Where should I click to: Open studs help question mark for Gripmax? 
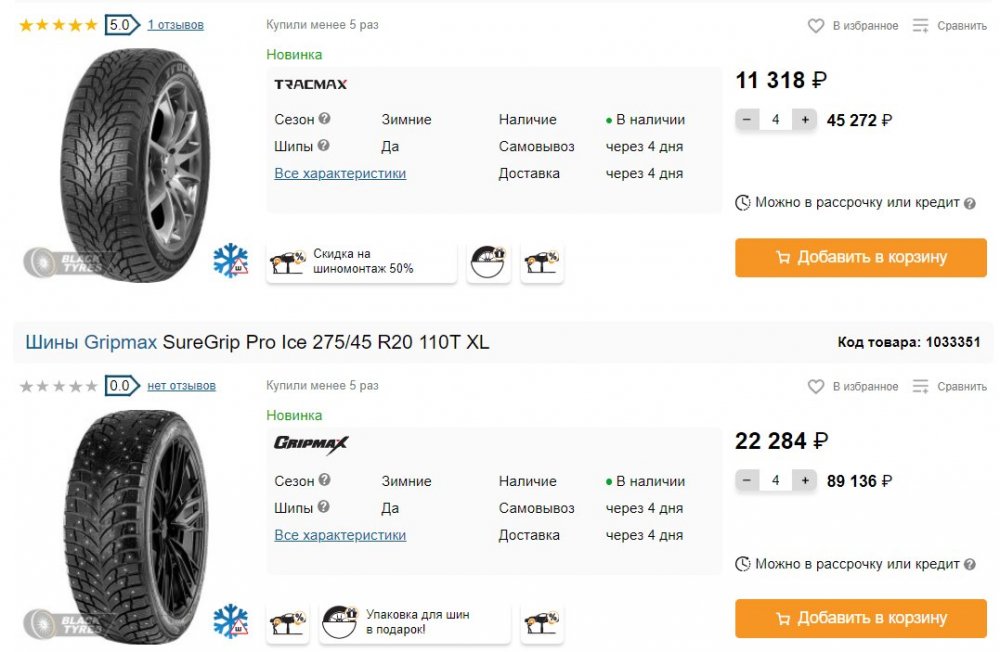click(324, 508)
